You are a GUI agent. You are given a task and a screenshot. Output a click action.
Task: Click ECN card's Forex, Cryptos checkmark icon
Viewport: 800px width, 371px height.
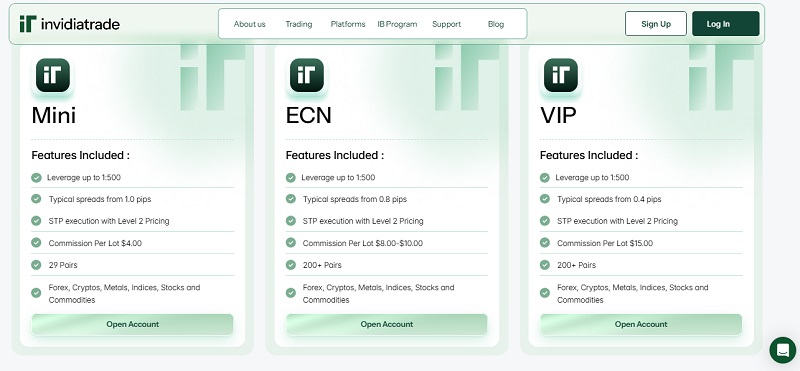tap(291, 293)
